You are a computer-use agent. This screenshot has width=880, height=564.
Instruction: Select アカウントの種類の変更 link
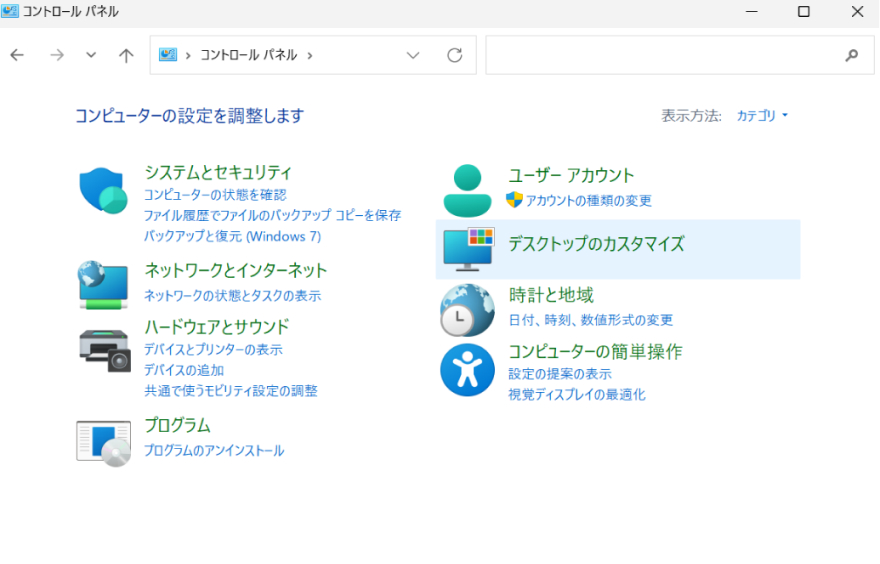[589, 201]
